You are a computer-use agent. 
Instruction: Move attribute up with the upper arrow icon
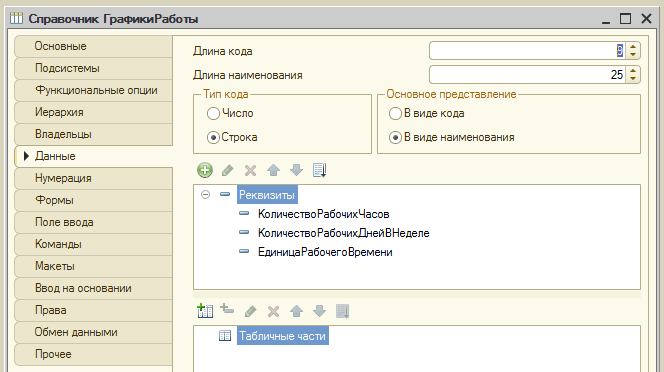point(273,170)
